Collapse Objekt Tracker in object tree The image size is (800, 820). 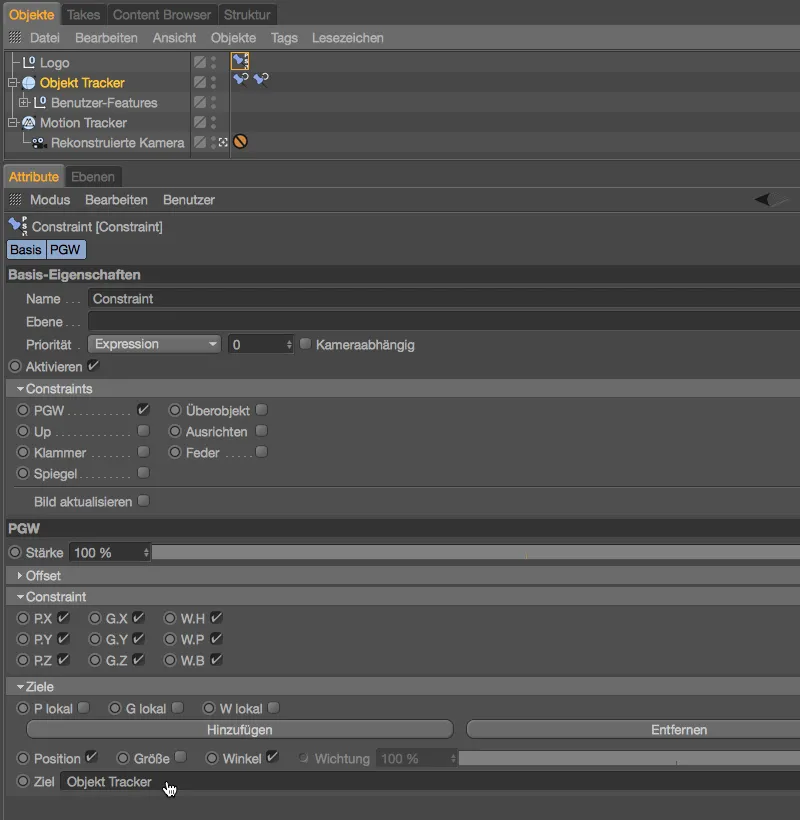[13, 83]
